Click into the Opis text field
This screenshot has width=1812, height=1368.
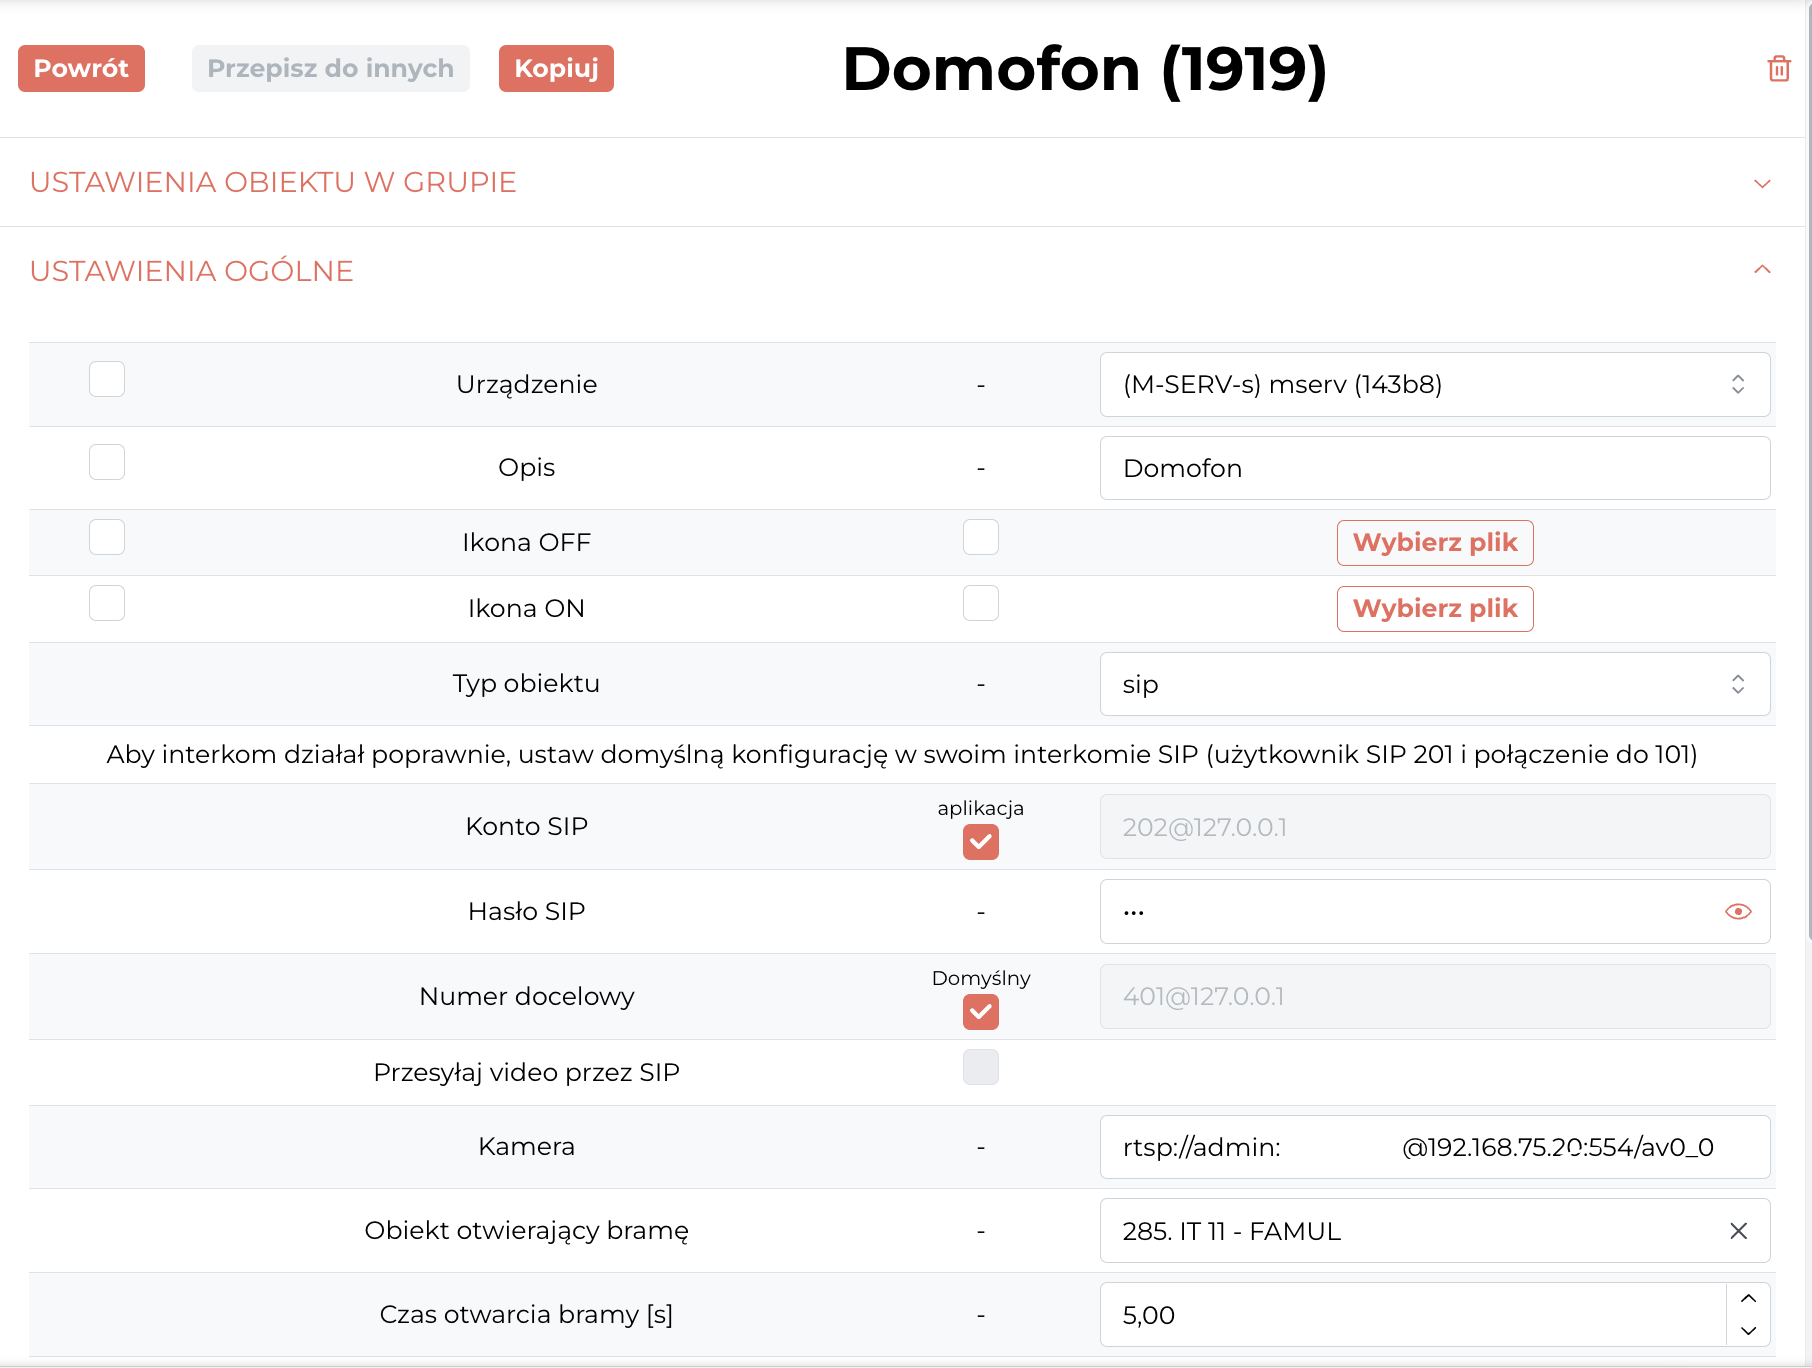click(1435, 468)
